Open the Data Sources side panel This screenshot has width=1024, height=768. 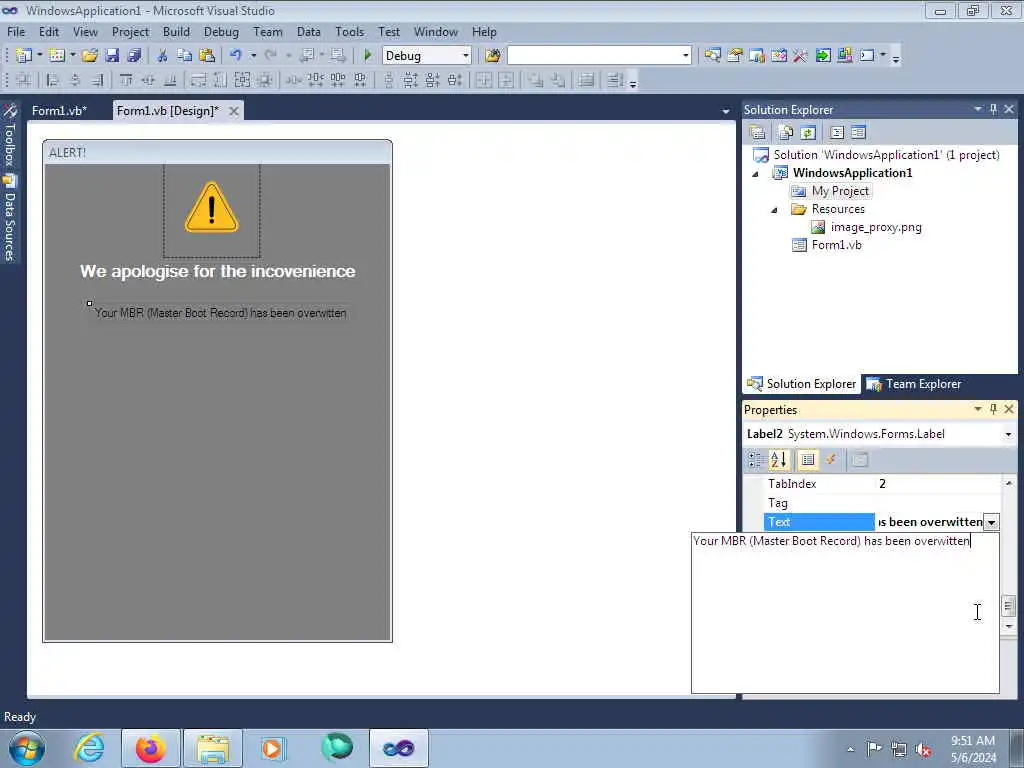pos(10,219)
